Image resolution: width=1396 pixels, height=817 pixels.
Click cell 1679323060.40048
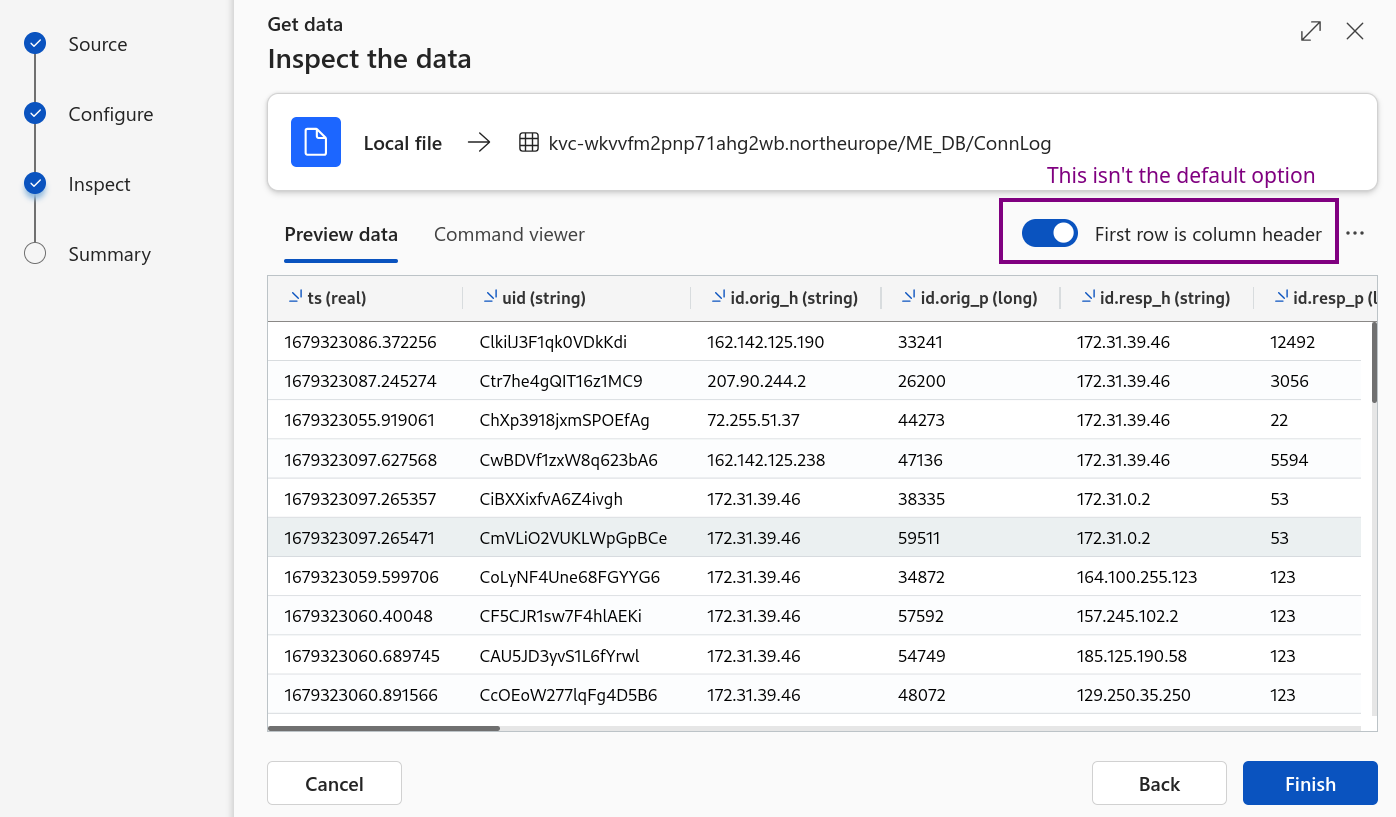point(358,616)
